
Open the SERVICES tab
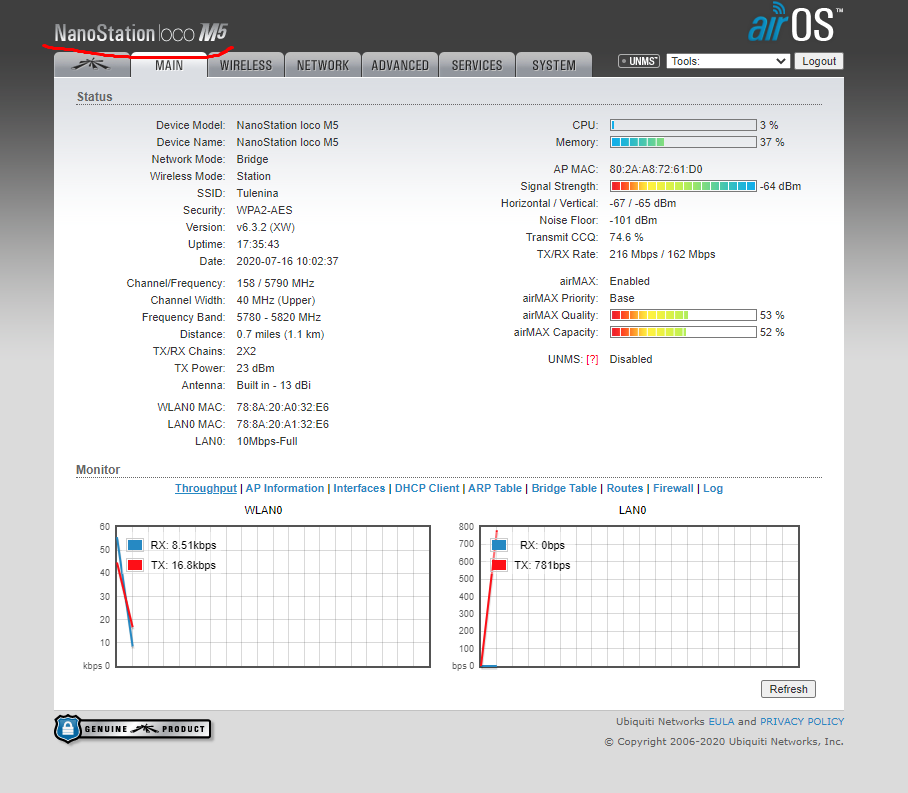477,65
